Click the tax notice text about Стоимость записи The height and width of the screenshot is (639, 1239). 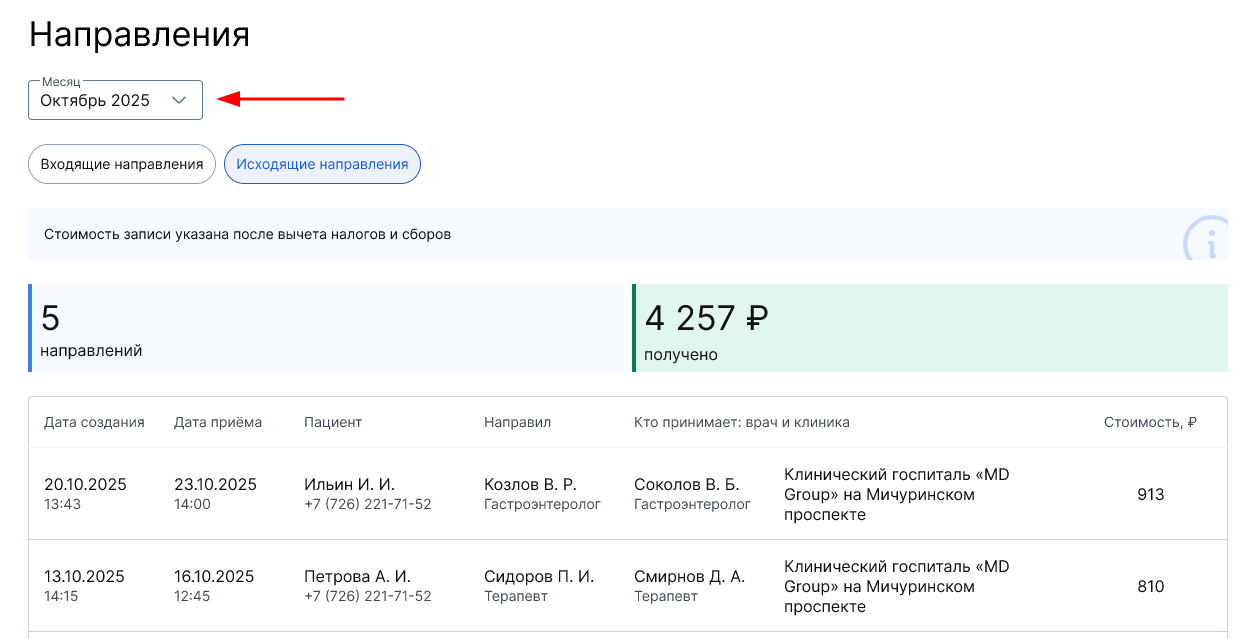tap(247, 234)
